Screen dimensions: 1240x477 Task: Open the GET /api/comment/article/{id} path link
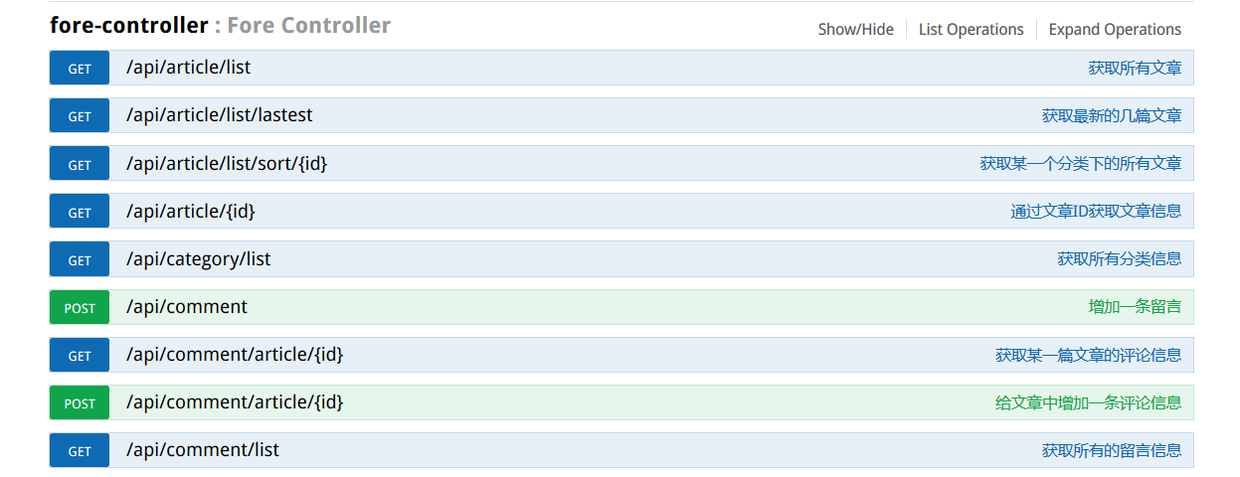pos(234,354)
